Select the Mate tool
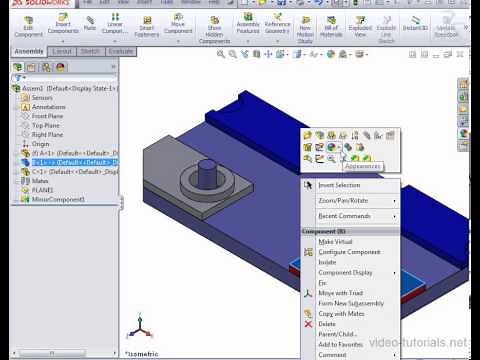This screenshot has height=360, width=480. coord(90,23)
